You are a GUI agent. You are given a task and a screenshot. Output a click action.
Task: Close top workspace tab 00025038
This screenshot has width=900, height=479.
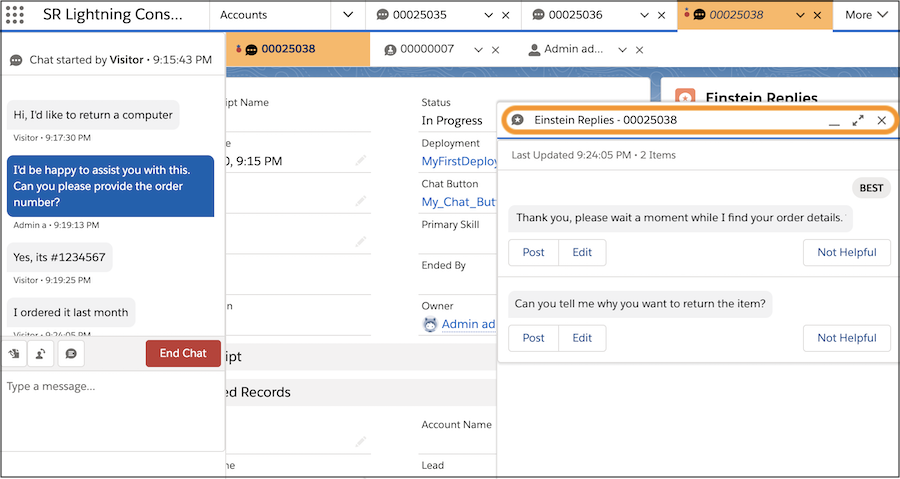click(x=817, y=15)
